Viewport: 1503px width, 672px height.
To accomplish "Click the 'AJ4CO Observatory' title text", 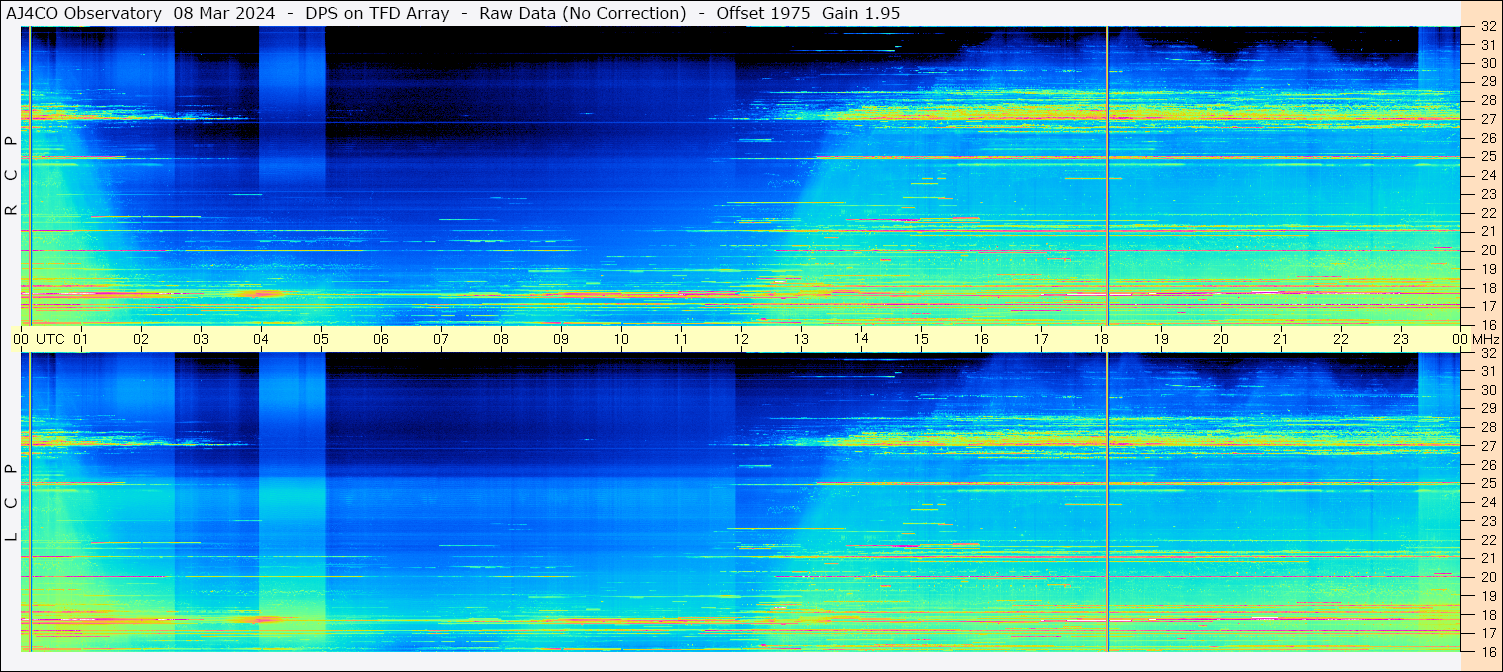I will tap(84, 13).
